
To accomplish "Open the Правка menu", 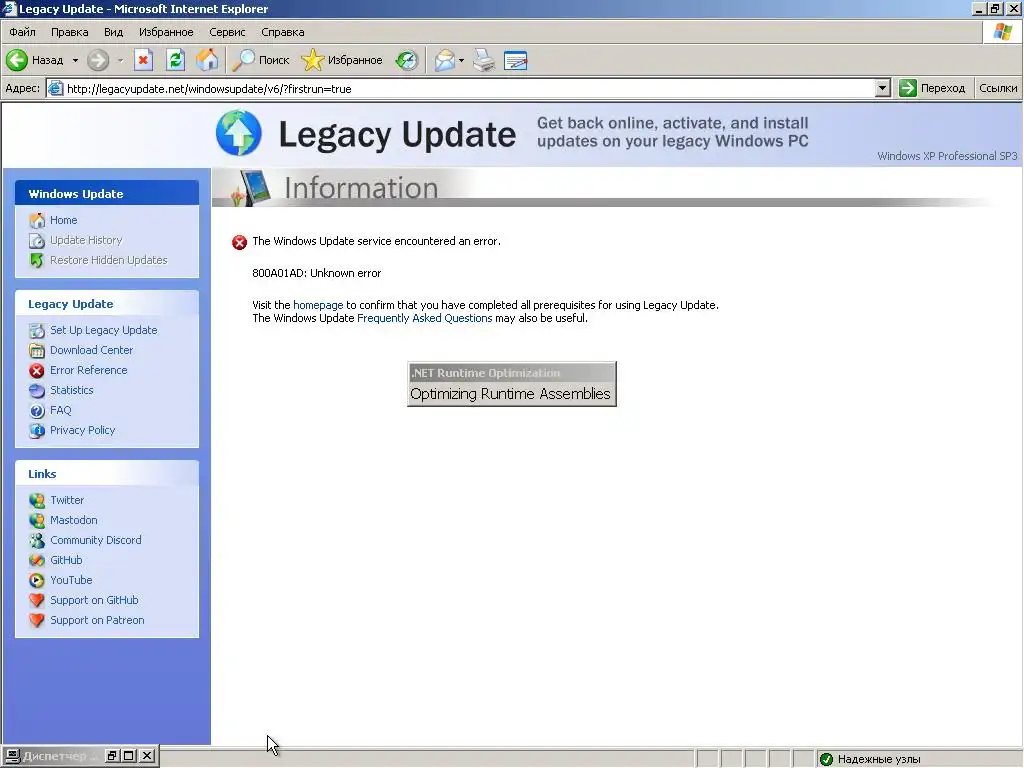I will click(x=69, y=32).
